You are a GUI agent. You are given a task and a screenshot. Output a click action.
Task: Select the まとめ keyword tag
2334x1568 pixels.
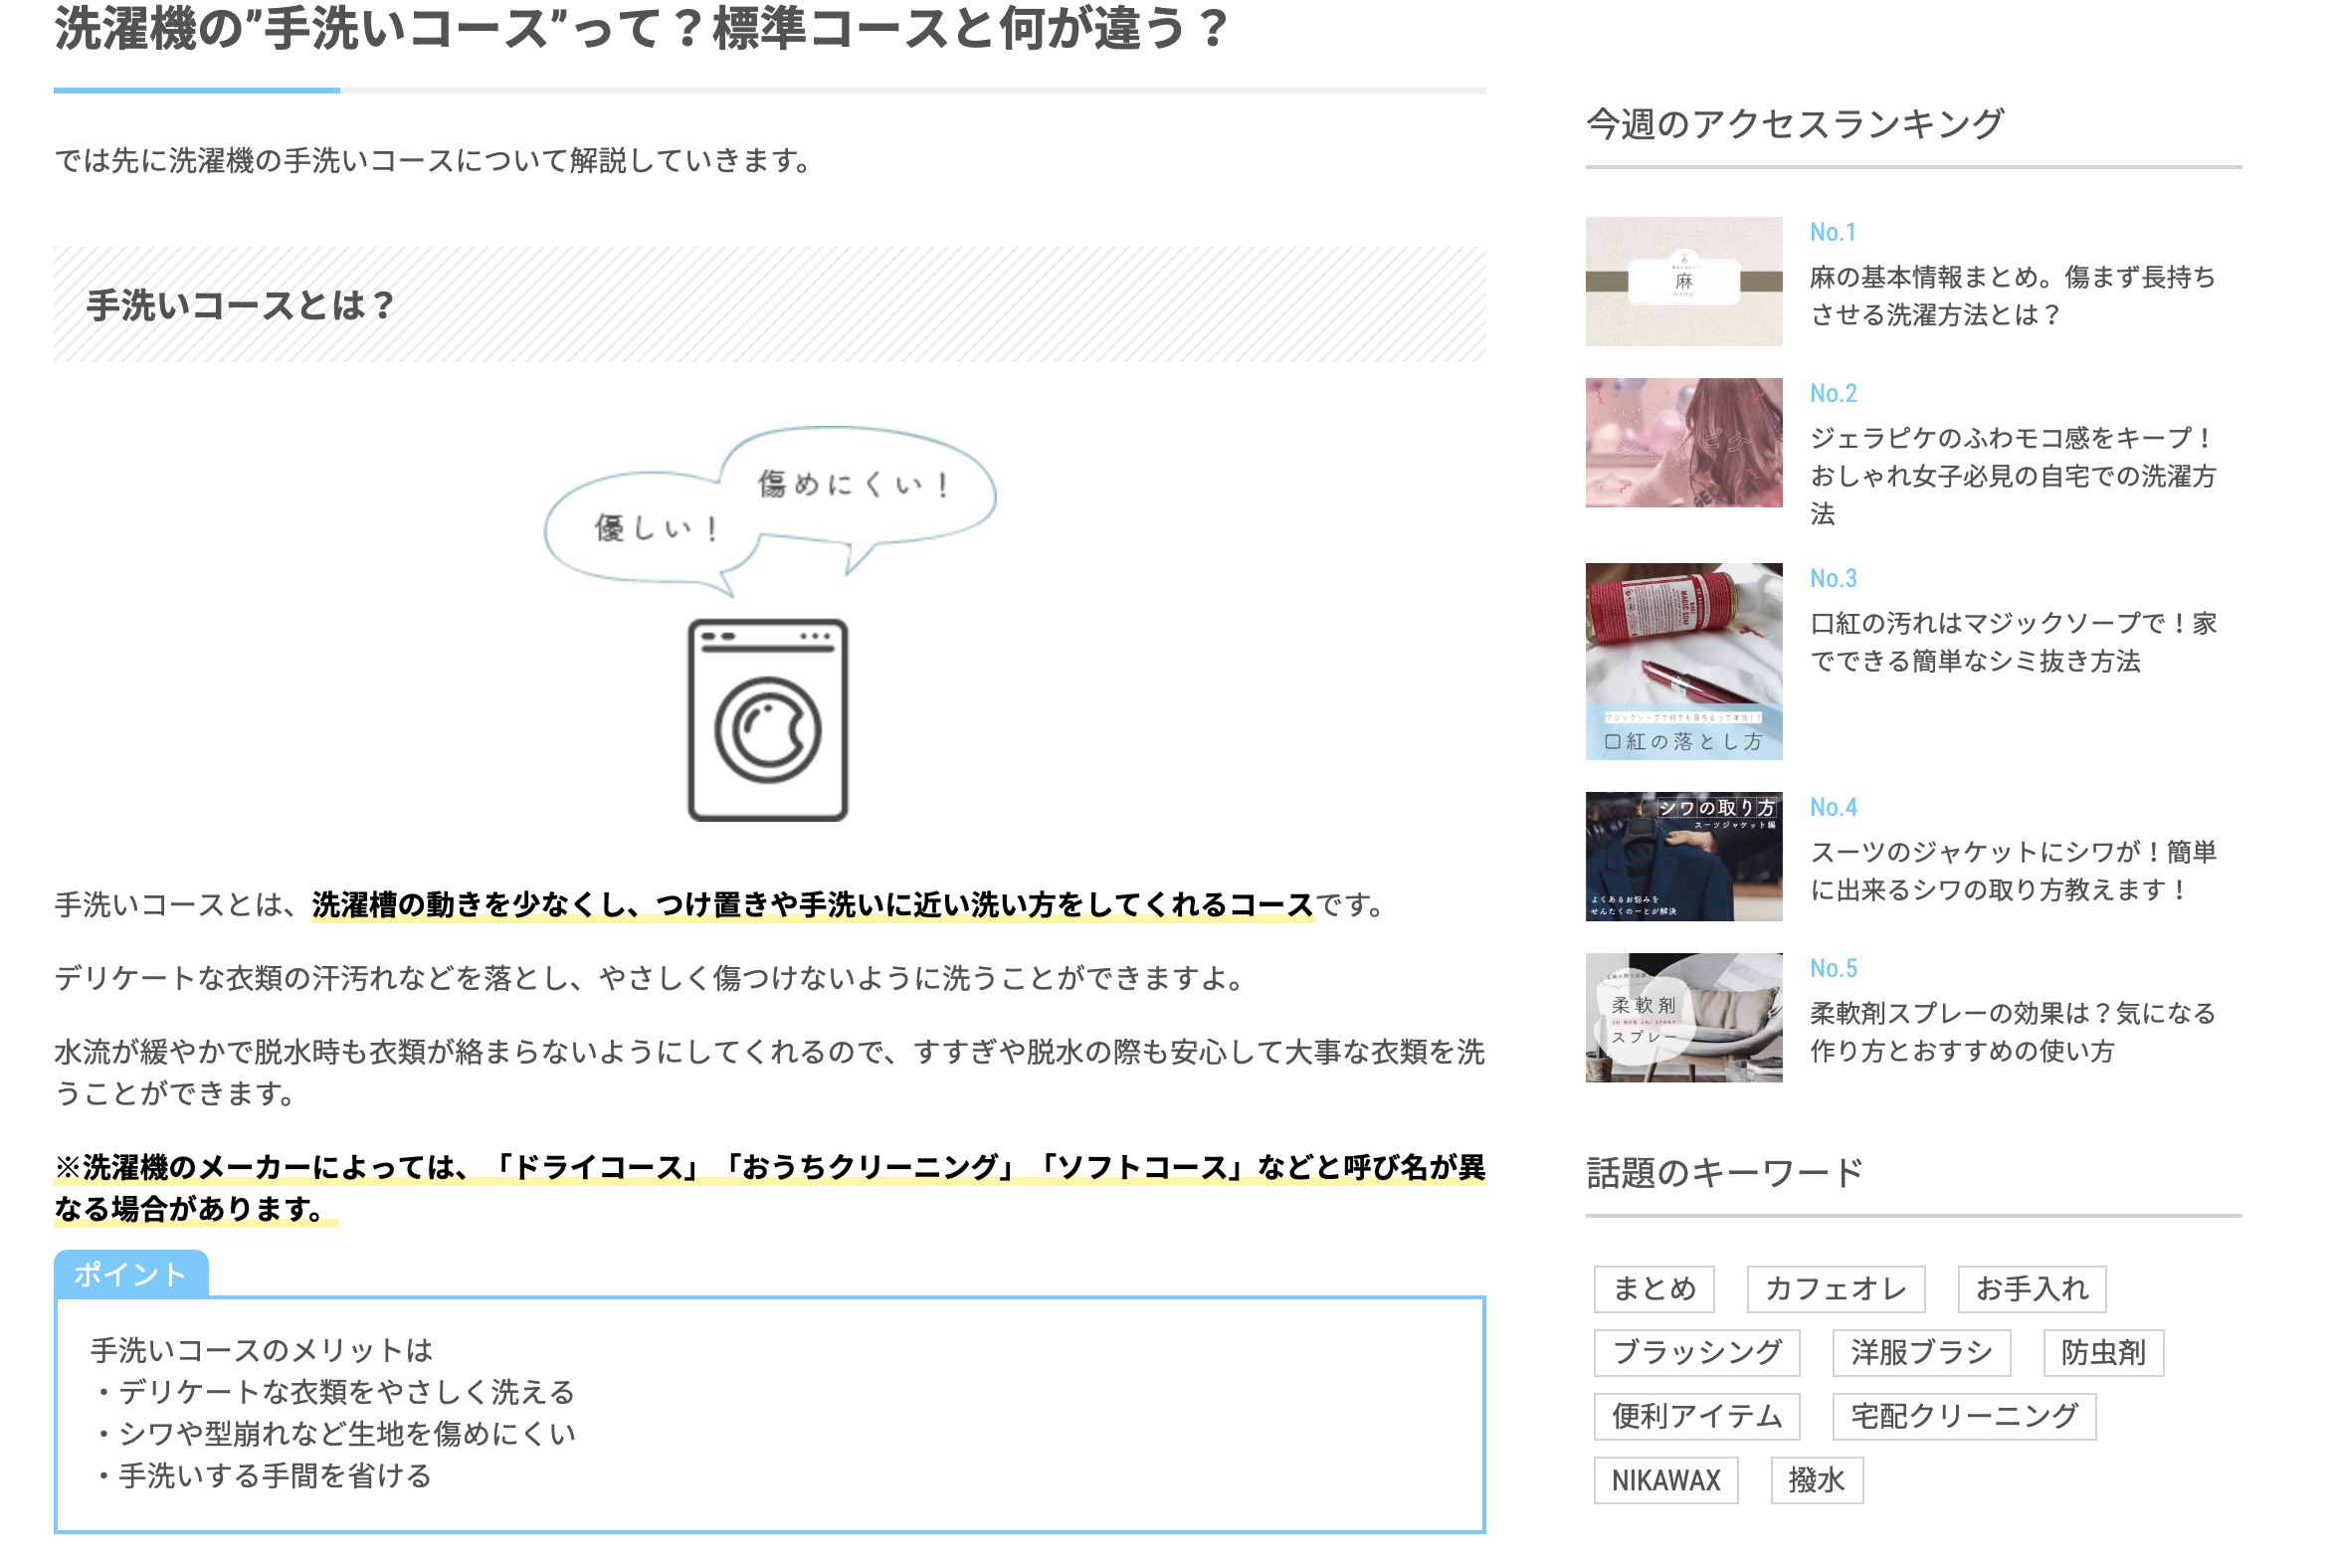coord(1653,1288)
